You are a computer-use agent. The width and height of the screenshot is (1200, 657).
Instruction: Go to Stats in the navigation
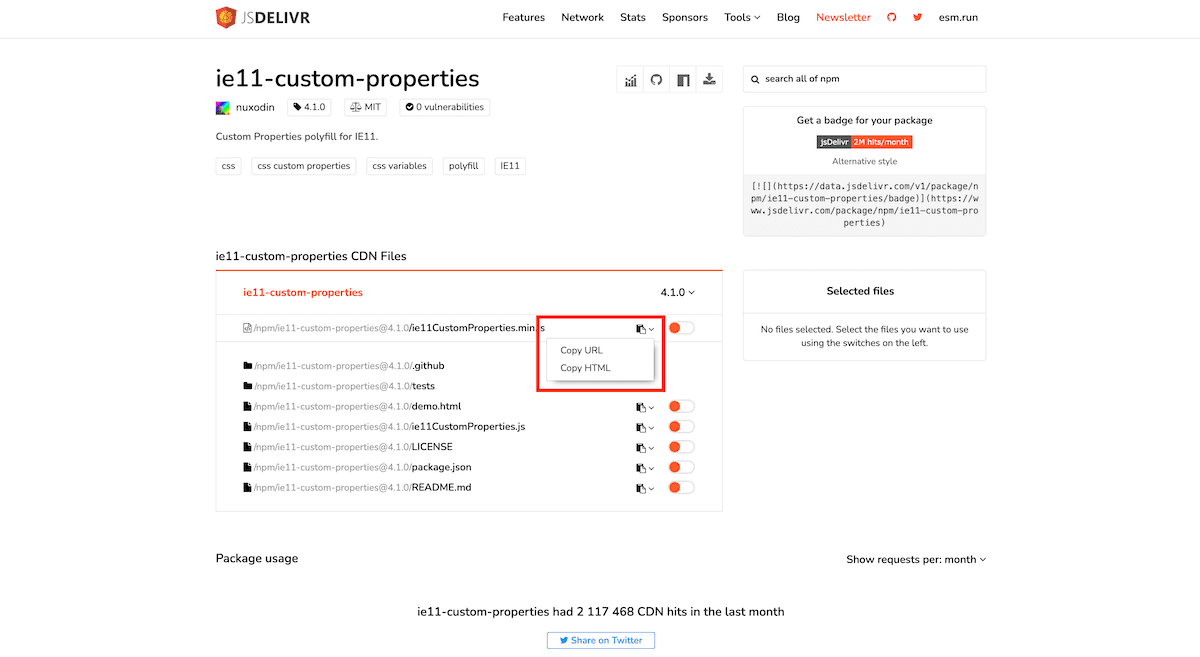click(x=633, y=17)
